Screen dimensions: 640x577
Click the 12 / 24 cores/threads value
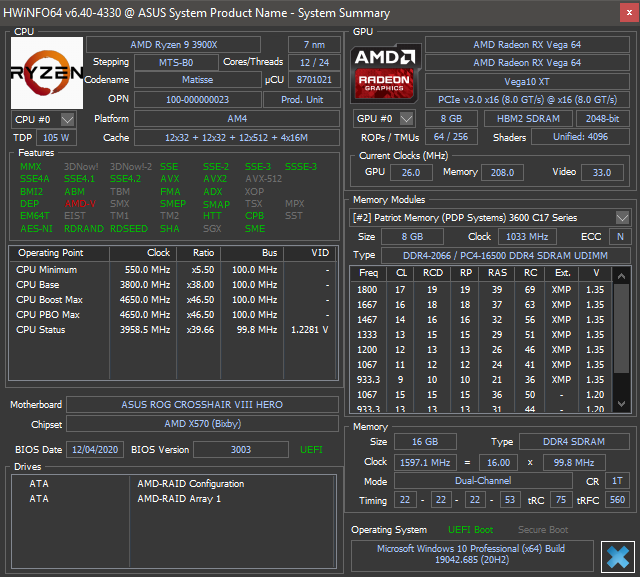pyautogui.click(x=314, y=62)
